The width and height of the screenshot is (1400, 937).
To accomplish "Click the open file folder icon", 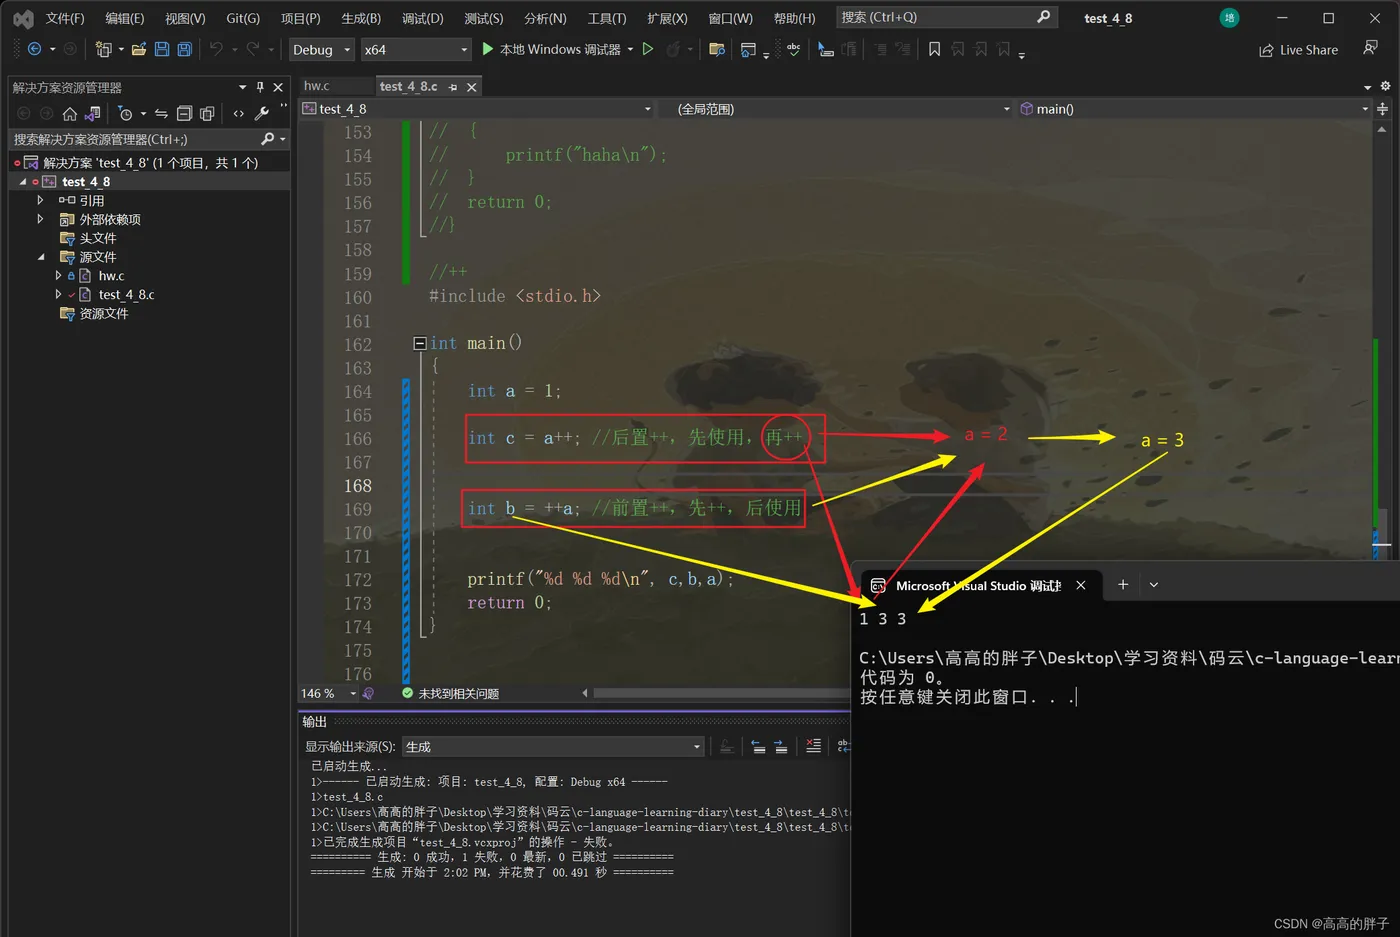I will pyautogui.click(x=139, y=49).
